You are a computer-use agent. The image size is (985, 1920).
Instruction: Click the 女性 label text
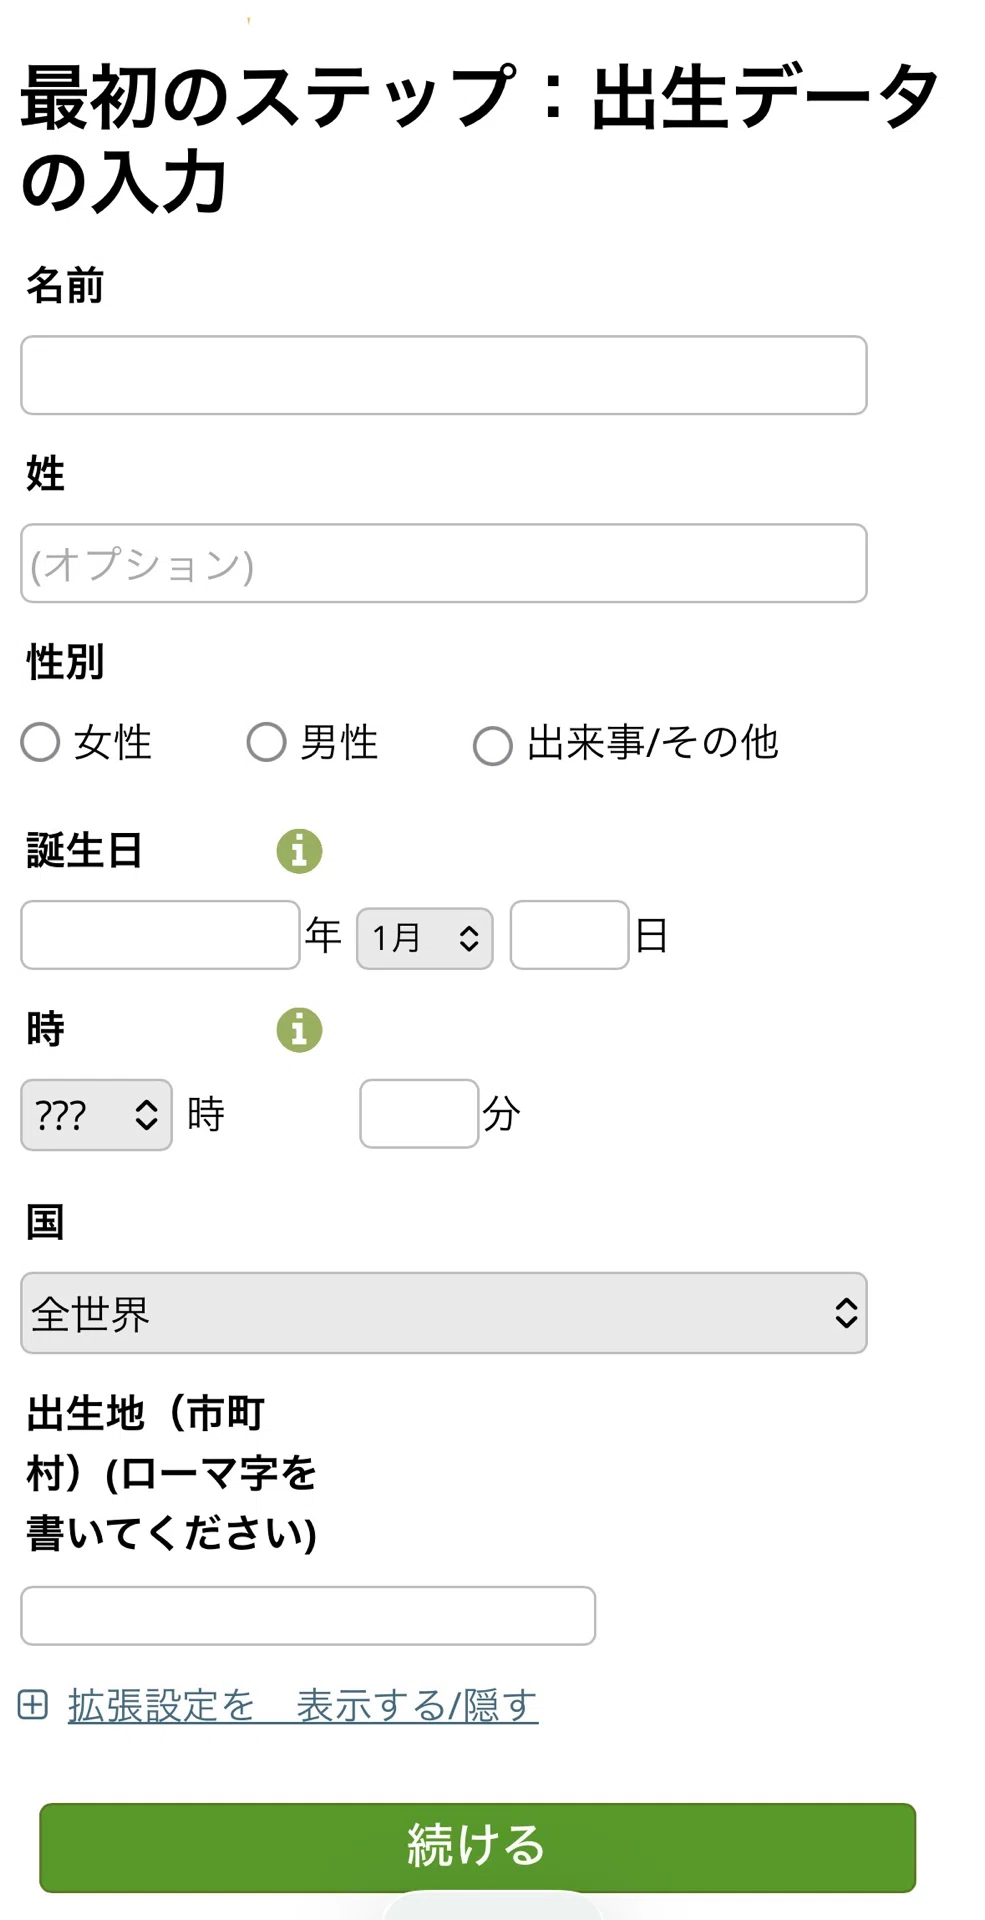click(113, 742)
